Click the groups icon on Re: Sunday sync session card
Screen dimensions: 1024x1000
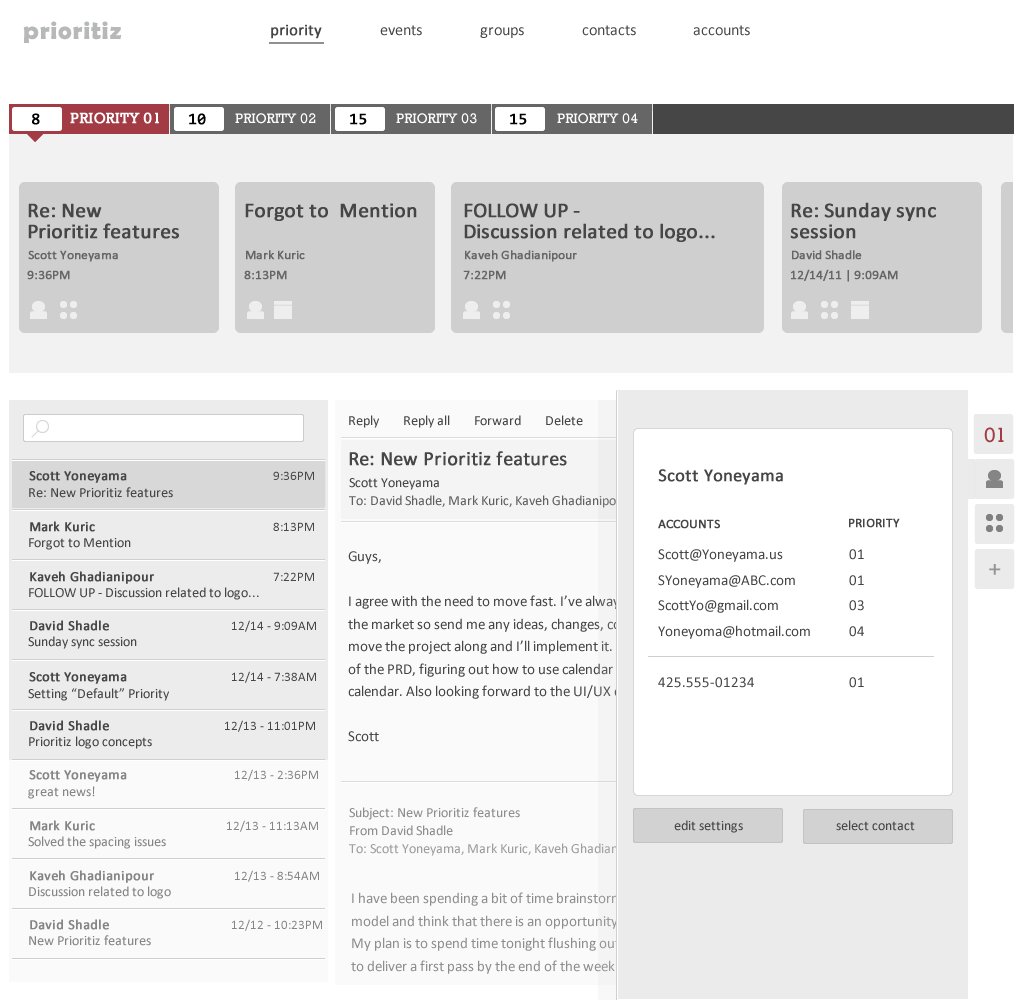pos(829,310)
